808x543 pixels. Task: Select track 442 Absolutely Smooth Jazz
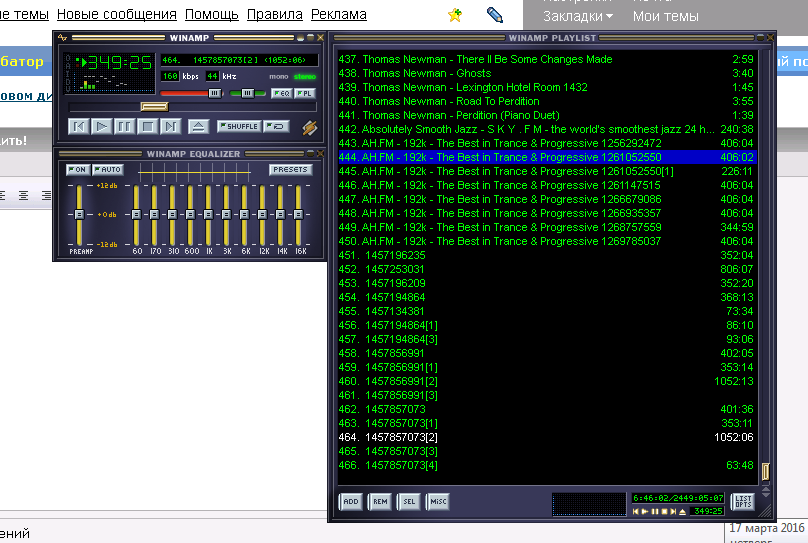(x=546, y=129)
